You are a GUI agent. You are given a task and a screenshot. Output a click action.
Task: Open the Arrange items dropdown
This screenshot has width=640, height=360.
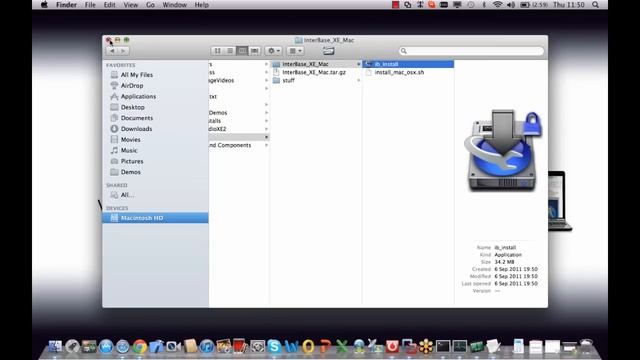pos(295,51)
